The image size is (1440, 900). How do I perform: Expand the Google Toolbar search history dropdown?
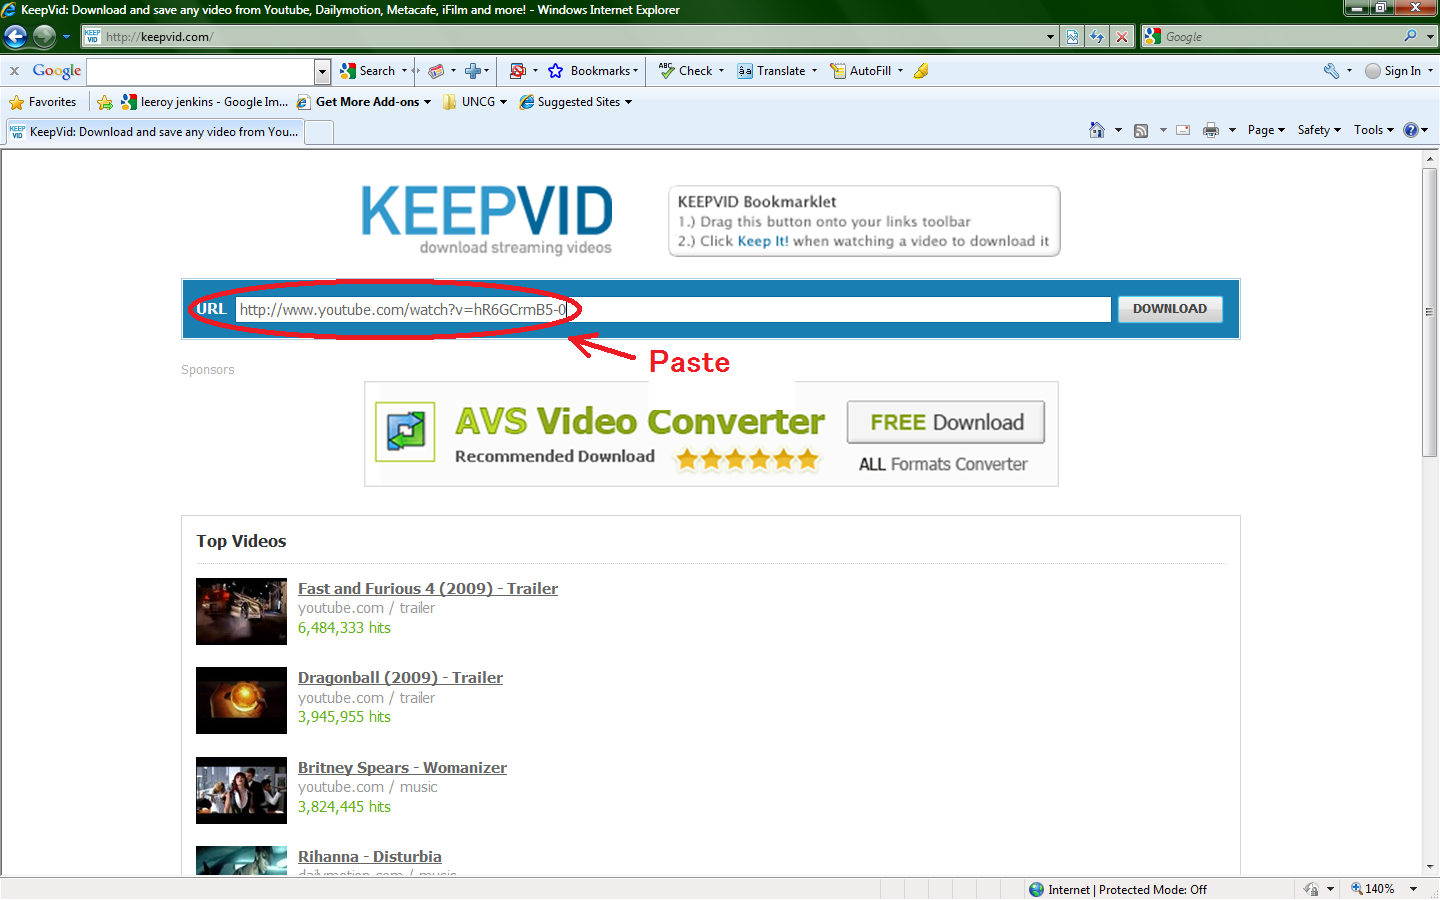pyautogui.click(x=322, y=71)
